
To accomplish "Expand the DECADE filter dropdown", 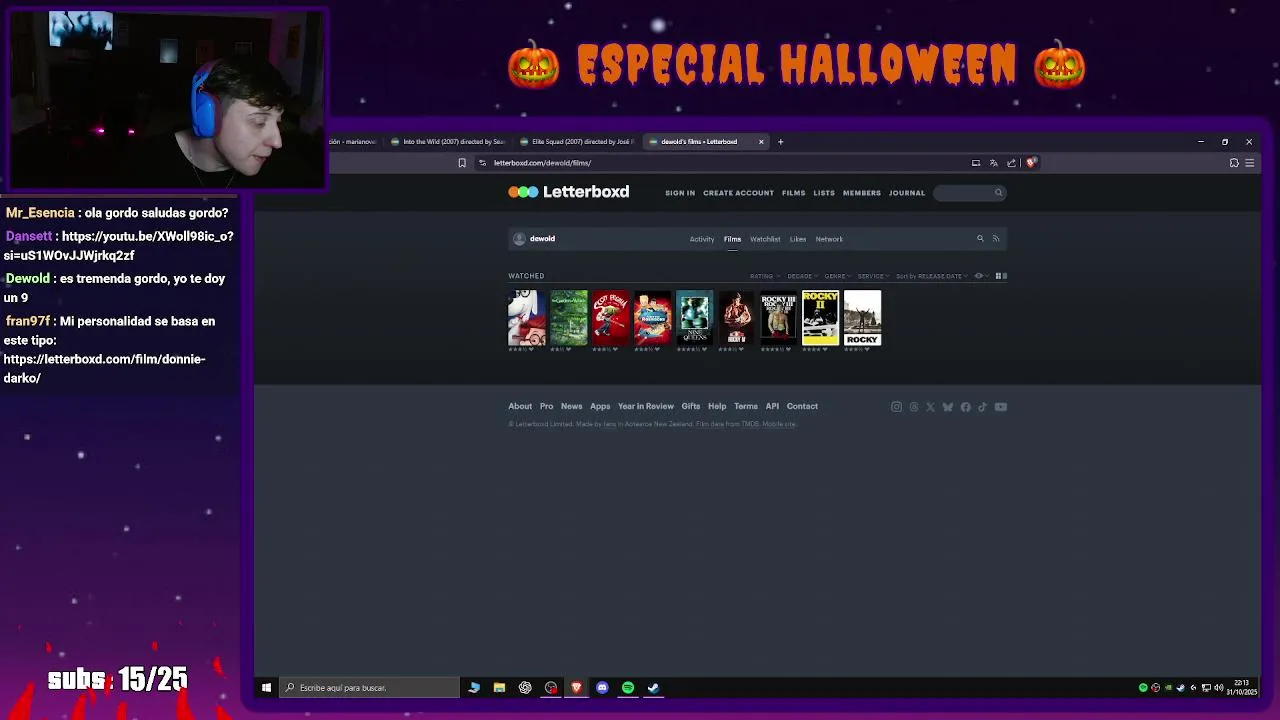I will [x=802, y=276].
